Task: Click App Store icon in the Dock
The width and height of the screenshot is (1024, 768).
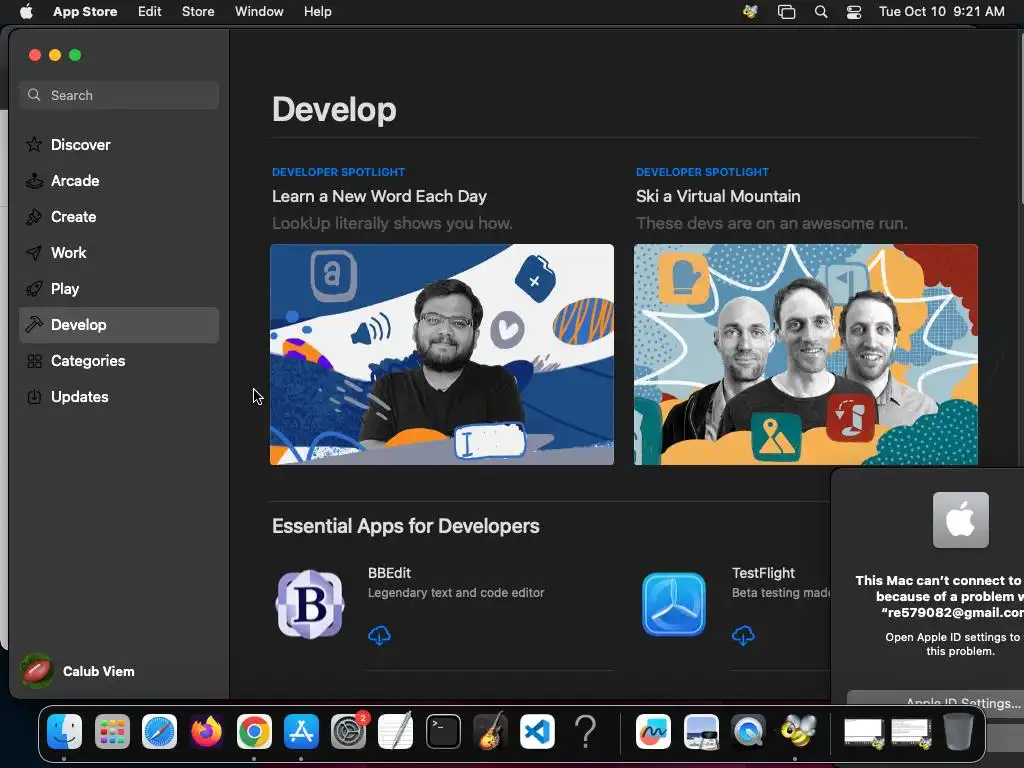Action: pos(301,731)
